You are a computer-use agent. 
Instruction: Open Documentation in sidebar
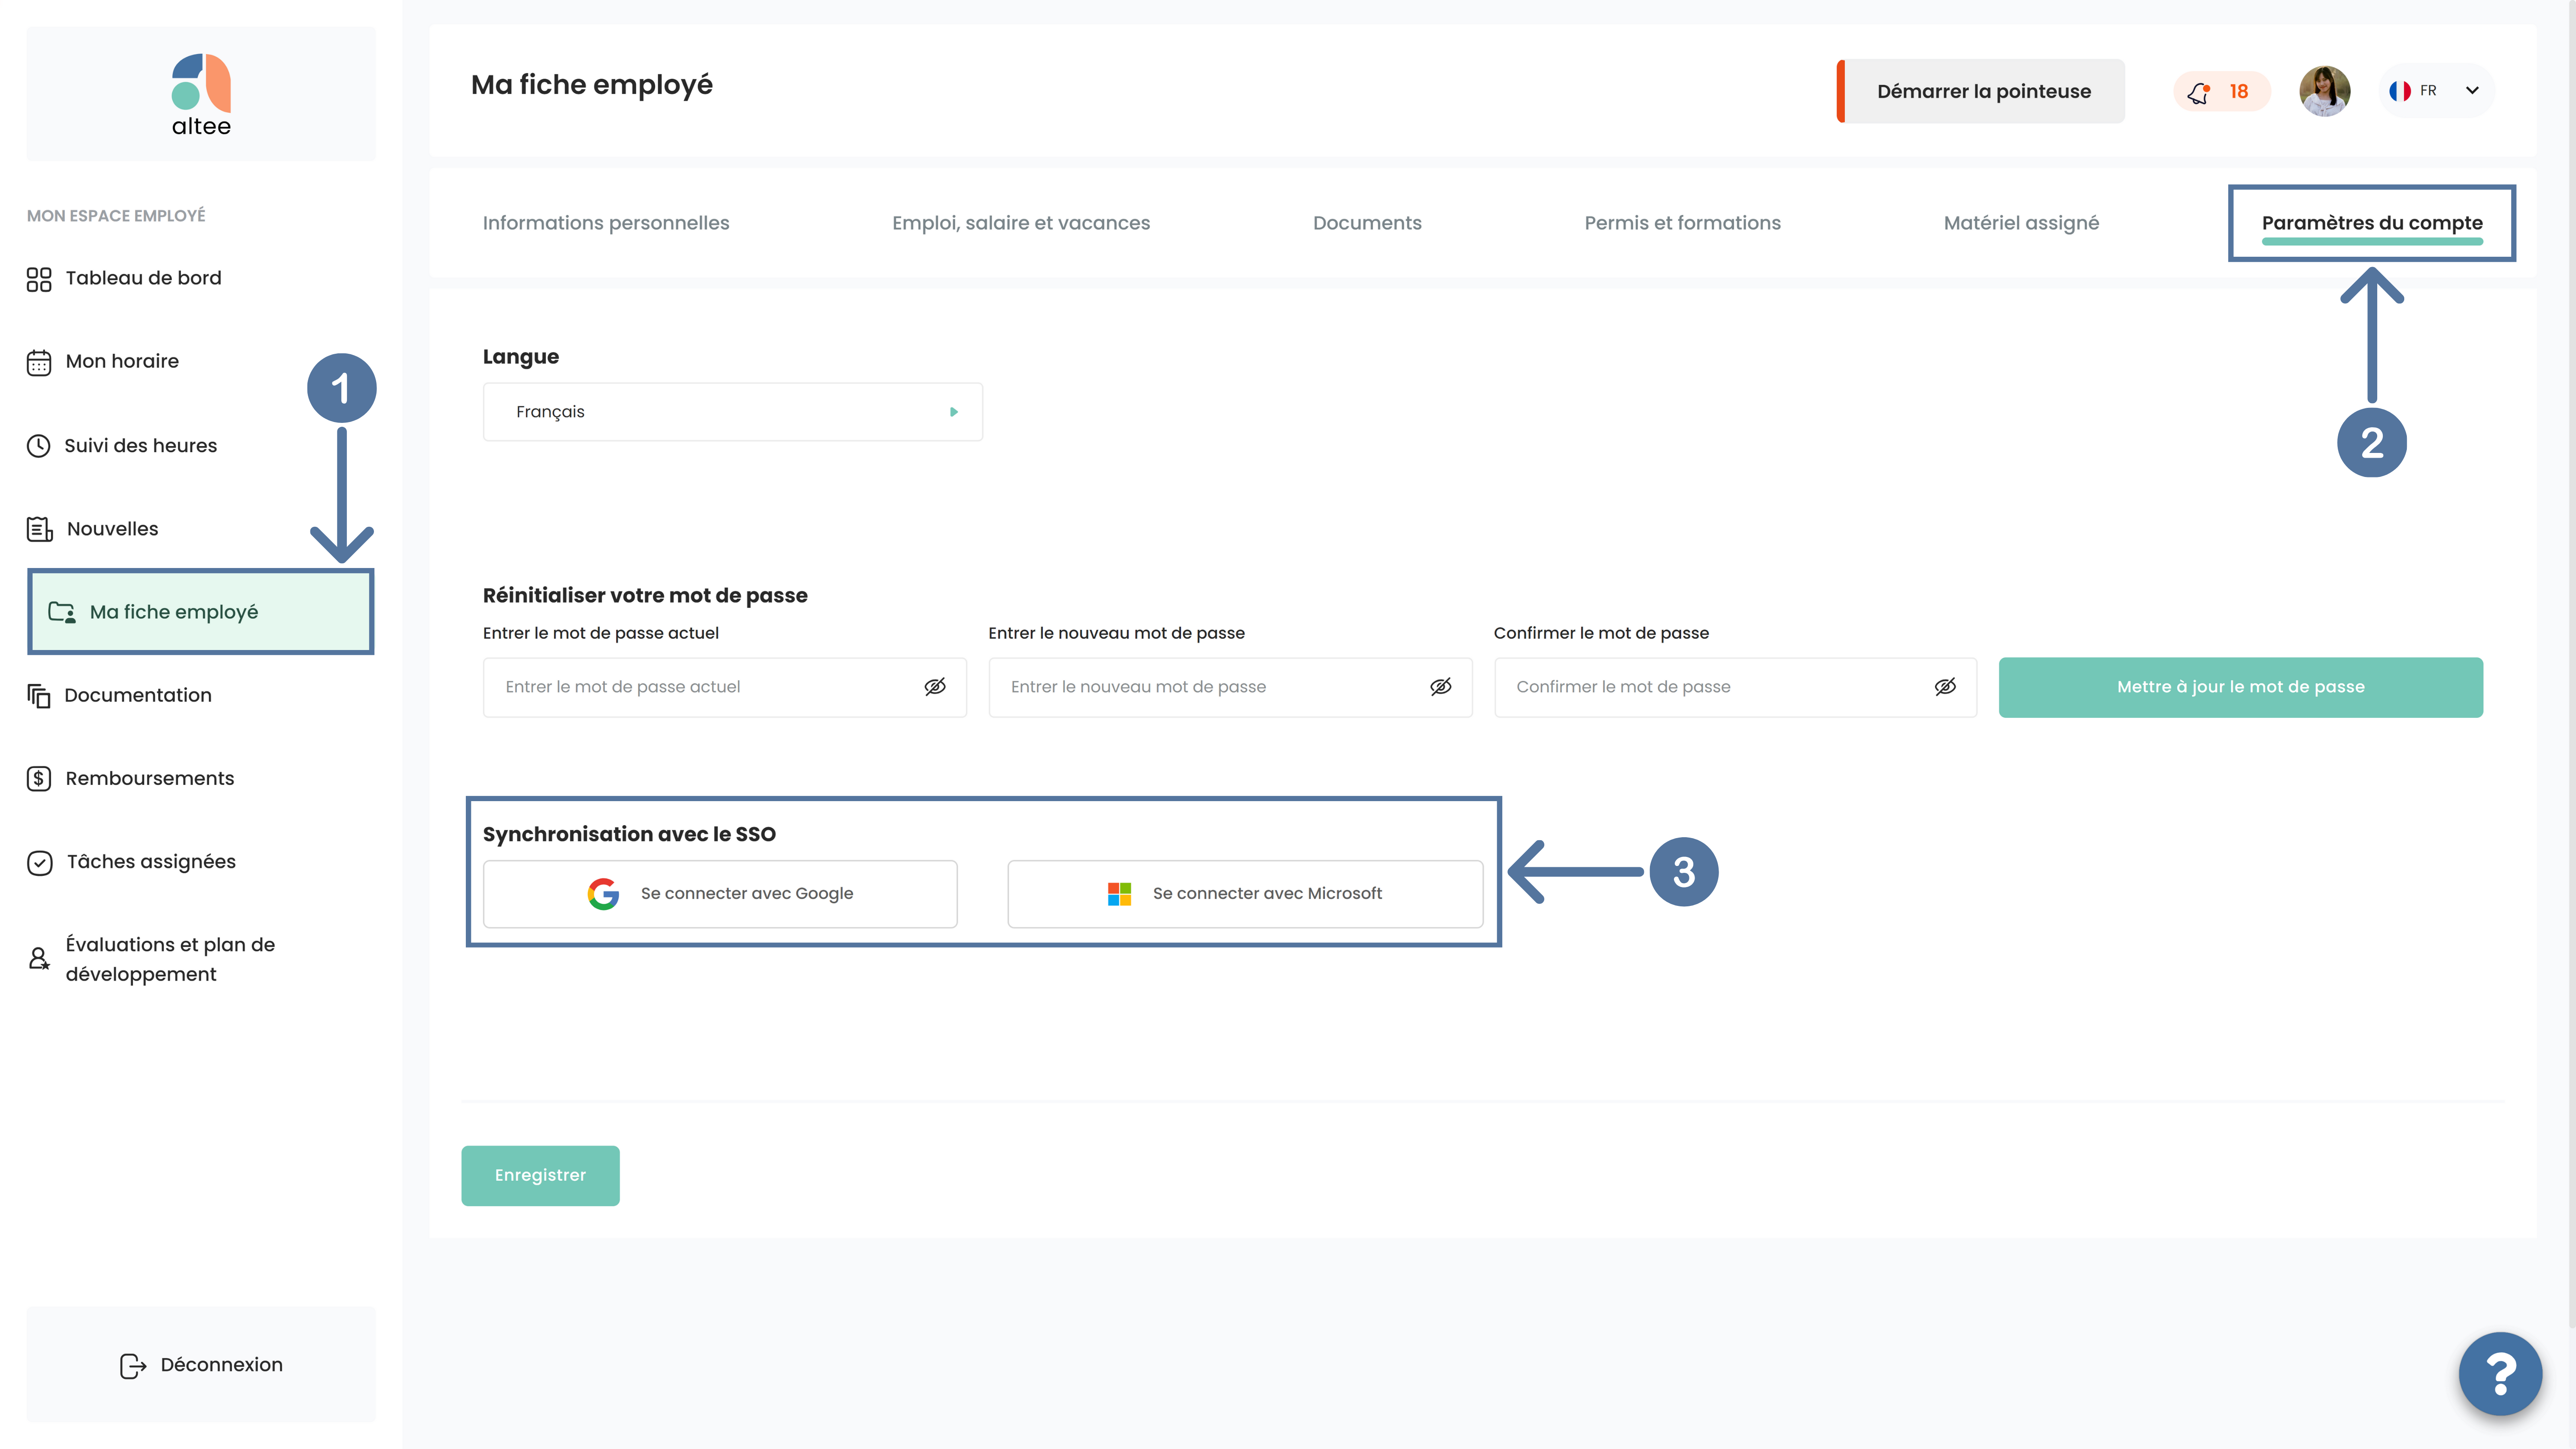(x=137, y=695)
